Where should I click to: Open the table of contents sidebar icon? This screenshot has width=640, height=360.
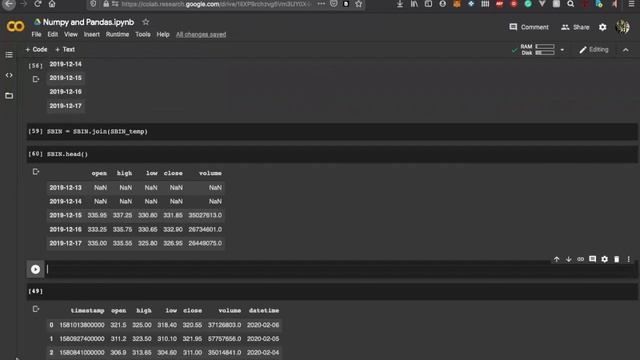click(9, 55)
